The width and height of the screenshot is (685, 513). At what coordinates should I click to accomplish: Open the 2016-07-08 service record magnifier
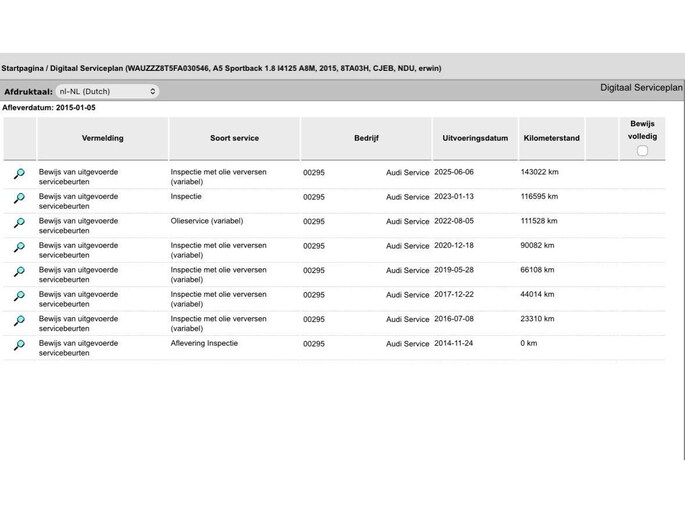(x=19, y=321)
